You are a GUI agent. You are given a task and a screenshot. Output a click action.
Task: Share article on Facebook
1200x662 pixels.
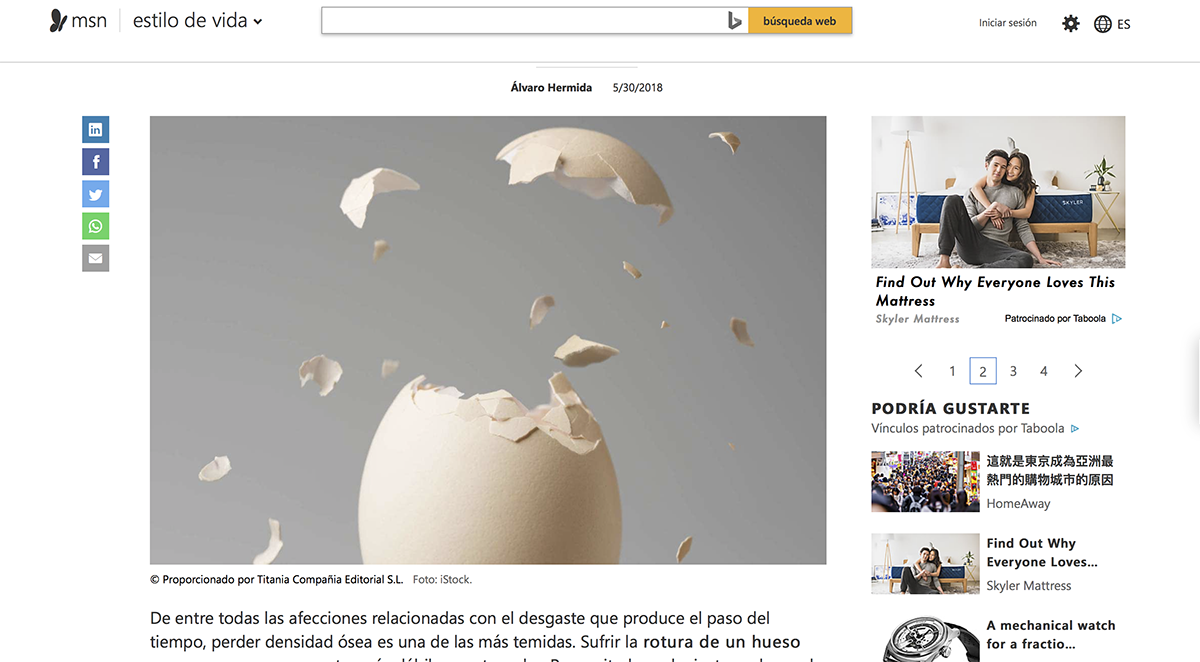[x=95, y=161]
